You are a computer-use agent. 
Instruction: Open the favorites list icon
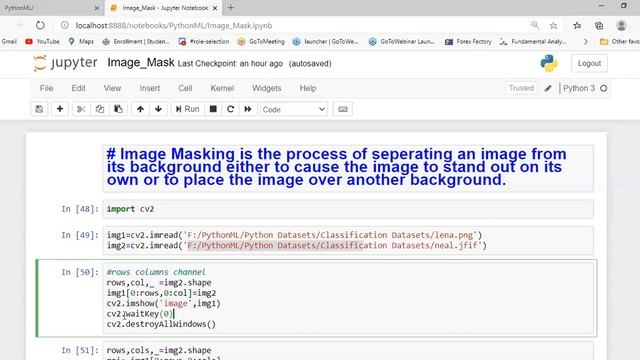(577, 25)
